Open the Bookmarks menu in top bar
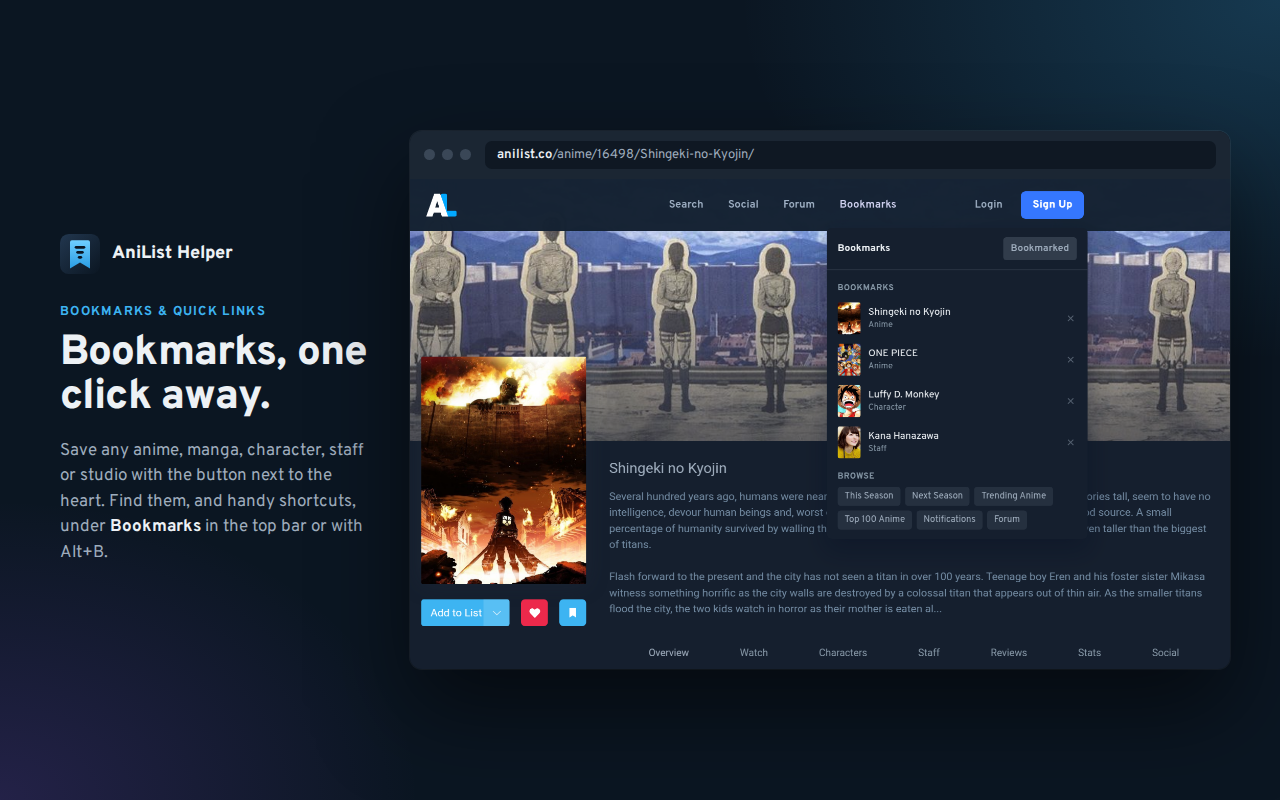 (868, 204)
